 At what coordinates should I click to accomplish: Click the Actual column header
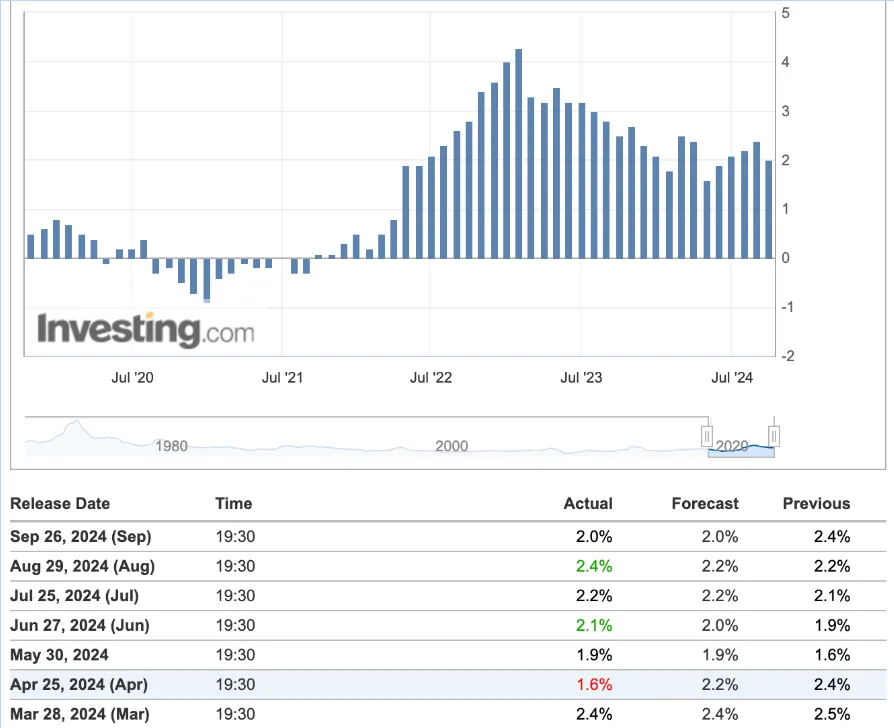[588, 503]
